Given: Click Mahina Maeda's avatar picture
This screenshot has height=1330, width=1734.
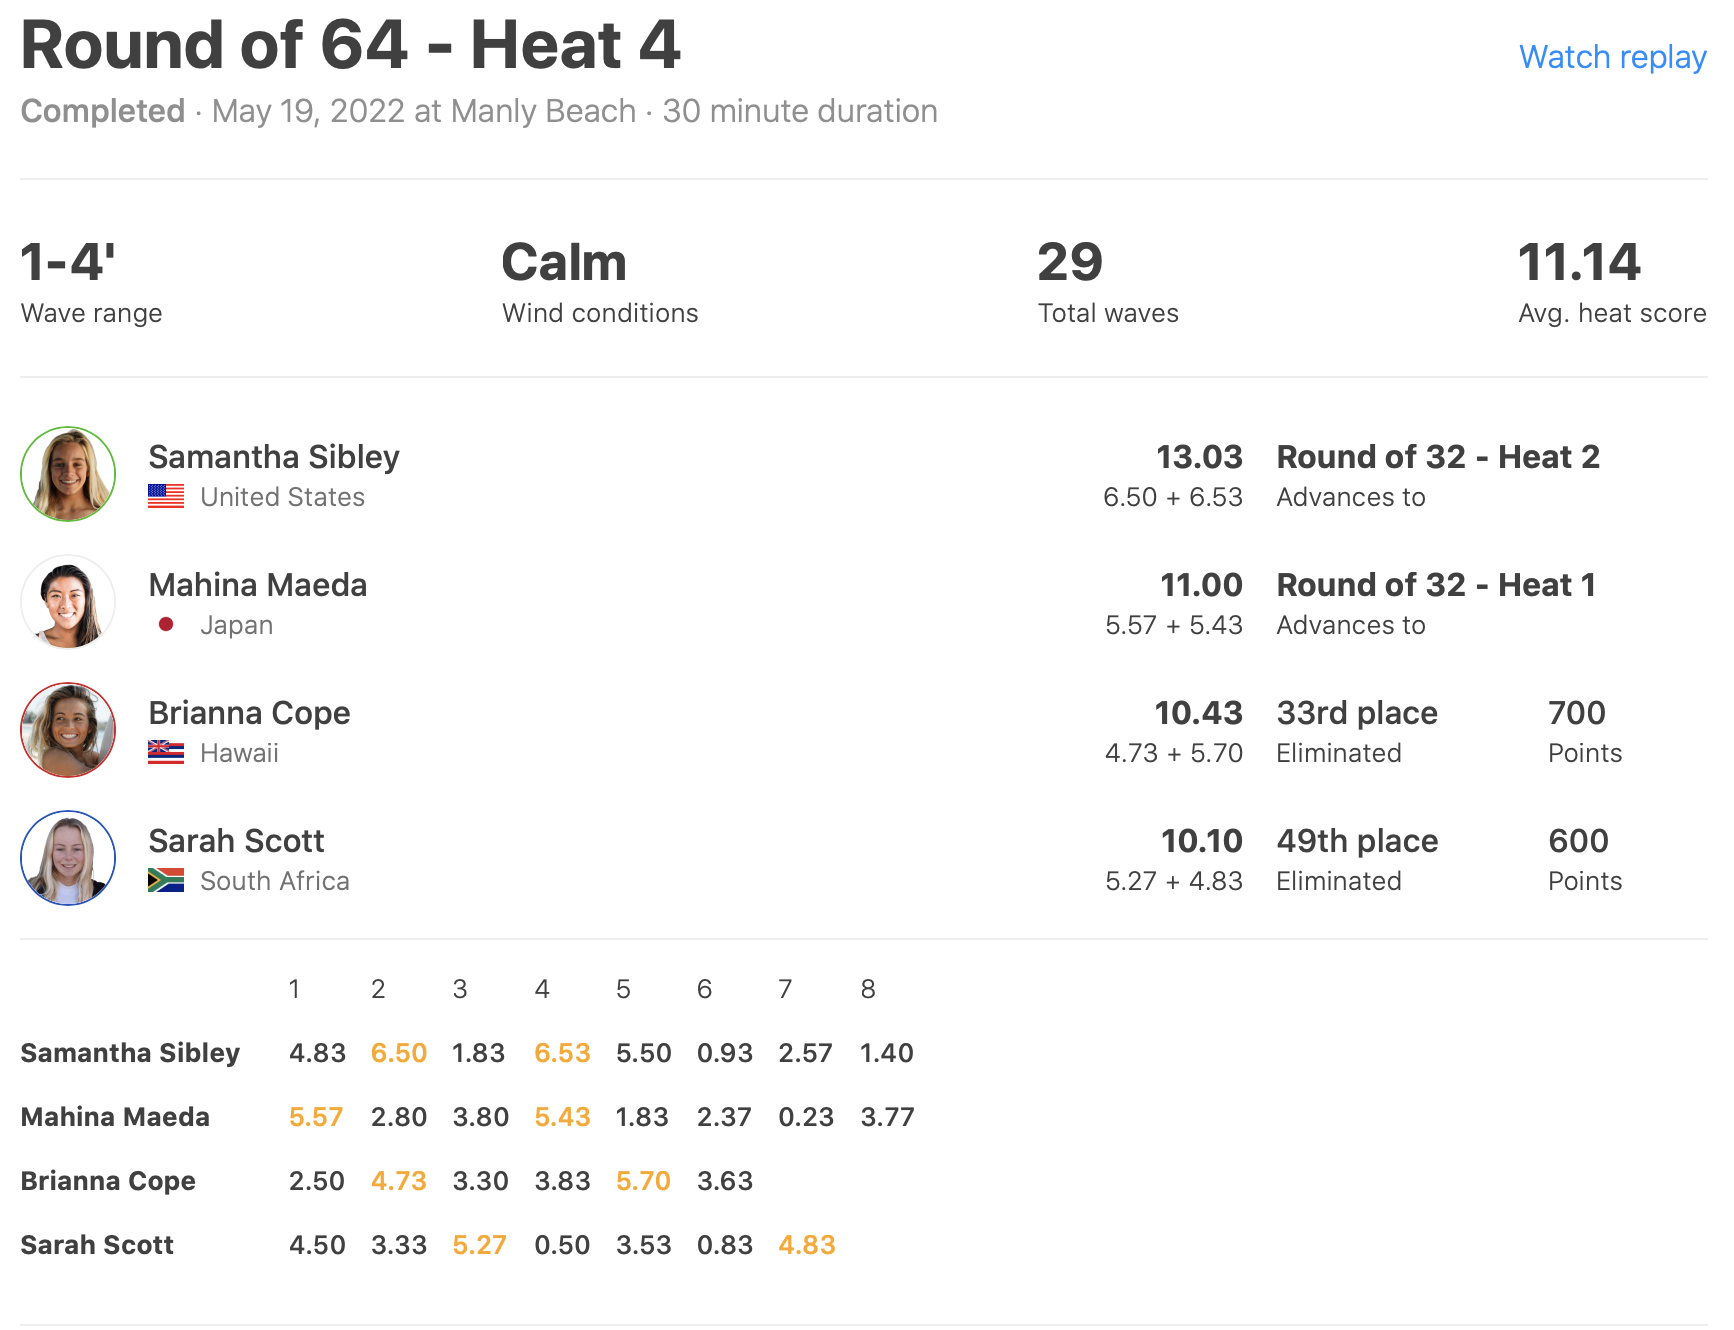Looking at the screenshot, I should point(68,602).
